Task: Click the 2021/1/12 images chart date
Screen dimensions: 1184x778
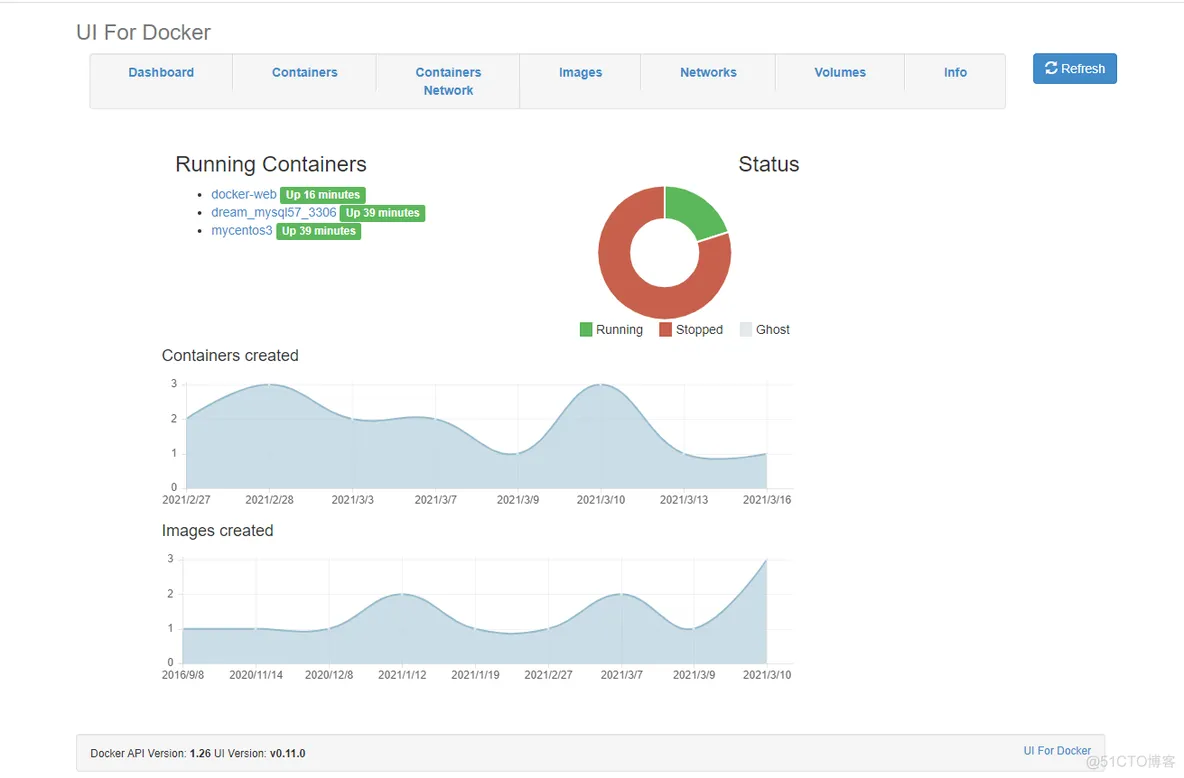Action: click(x=402, y=675)
